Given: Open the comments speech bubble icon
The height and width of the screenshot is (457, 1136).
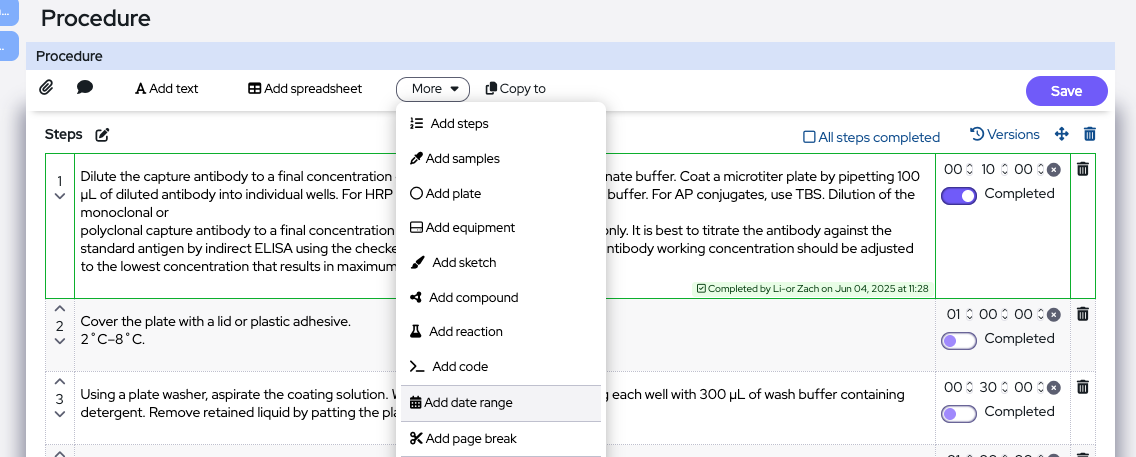Looking at the screenshot, I should tap(85, 88).
